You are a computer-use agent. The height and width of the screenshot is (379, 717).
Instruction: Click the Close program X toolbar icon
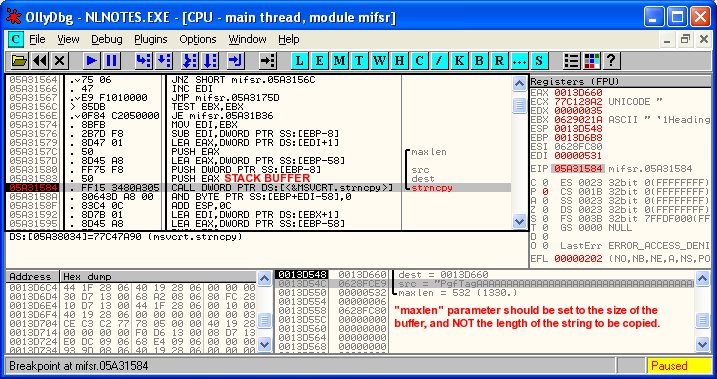coord(60,60)
